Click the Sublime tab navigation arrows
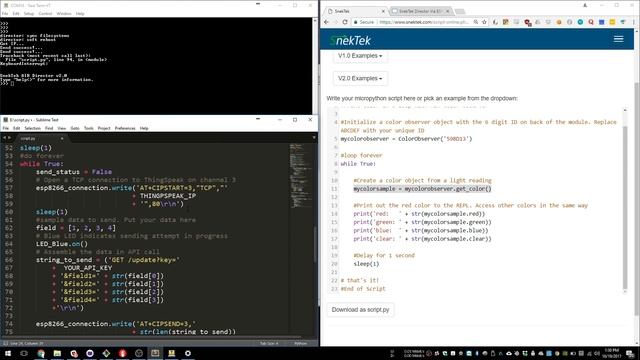This screenshot has height=360, width=640. tap(7, 138)
